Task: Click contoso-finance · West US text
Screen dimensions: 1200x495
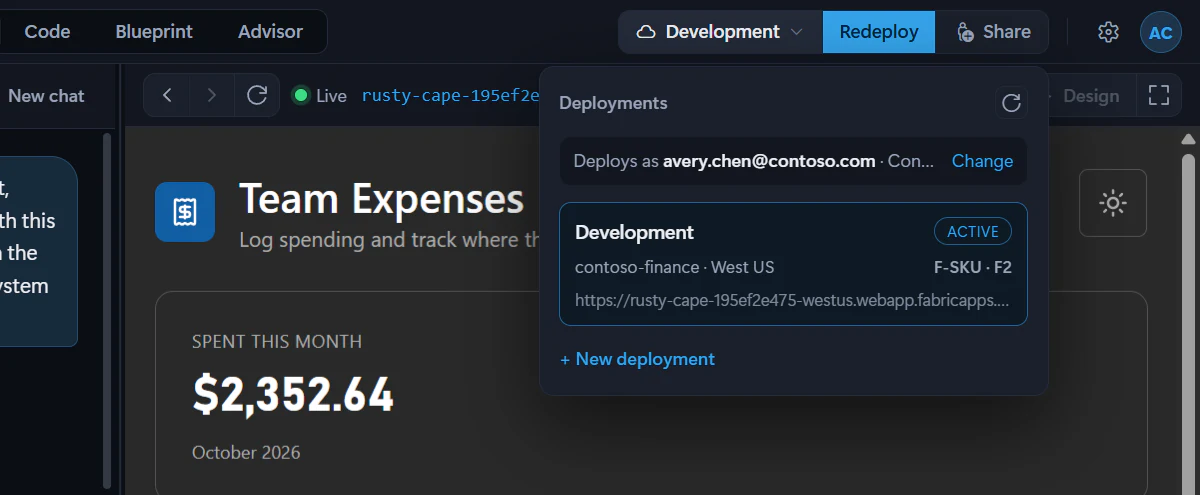Action: [674, 267]
